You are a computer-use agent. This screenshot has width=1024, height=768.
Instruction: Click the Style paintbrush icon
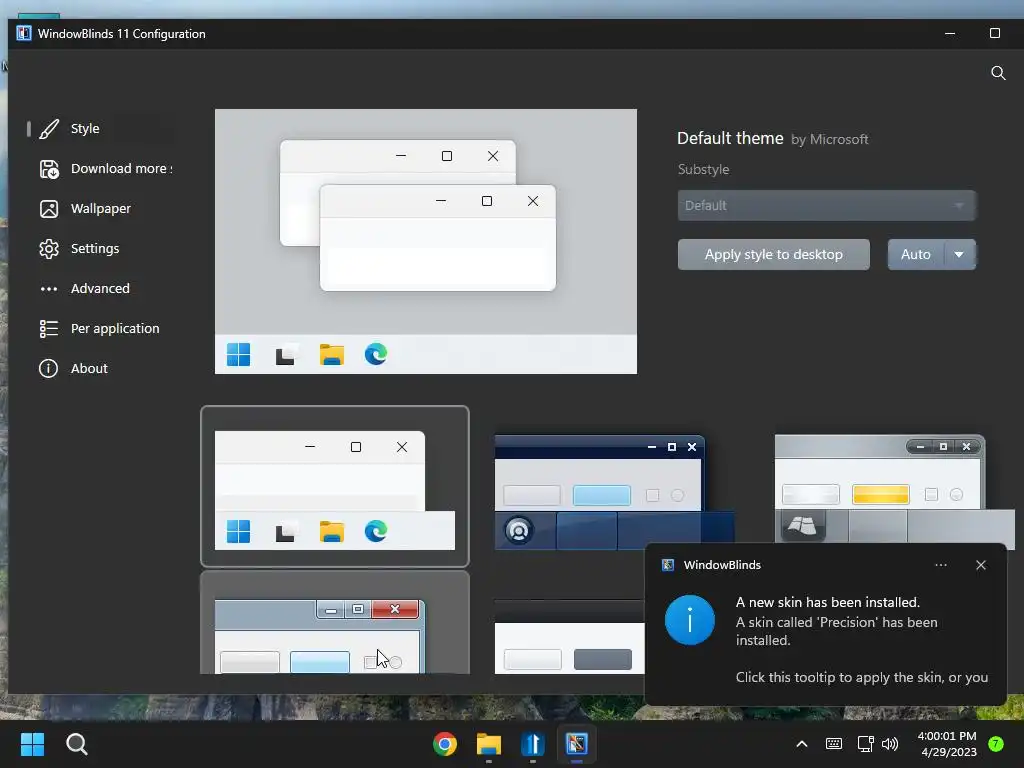(x=49, y=129)
